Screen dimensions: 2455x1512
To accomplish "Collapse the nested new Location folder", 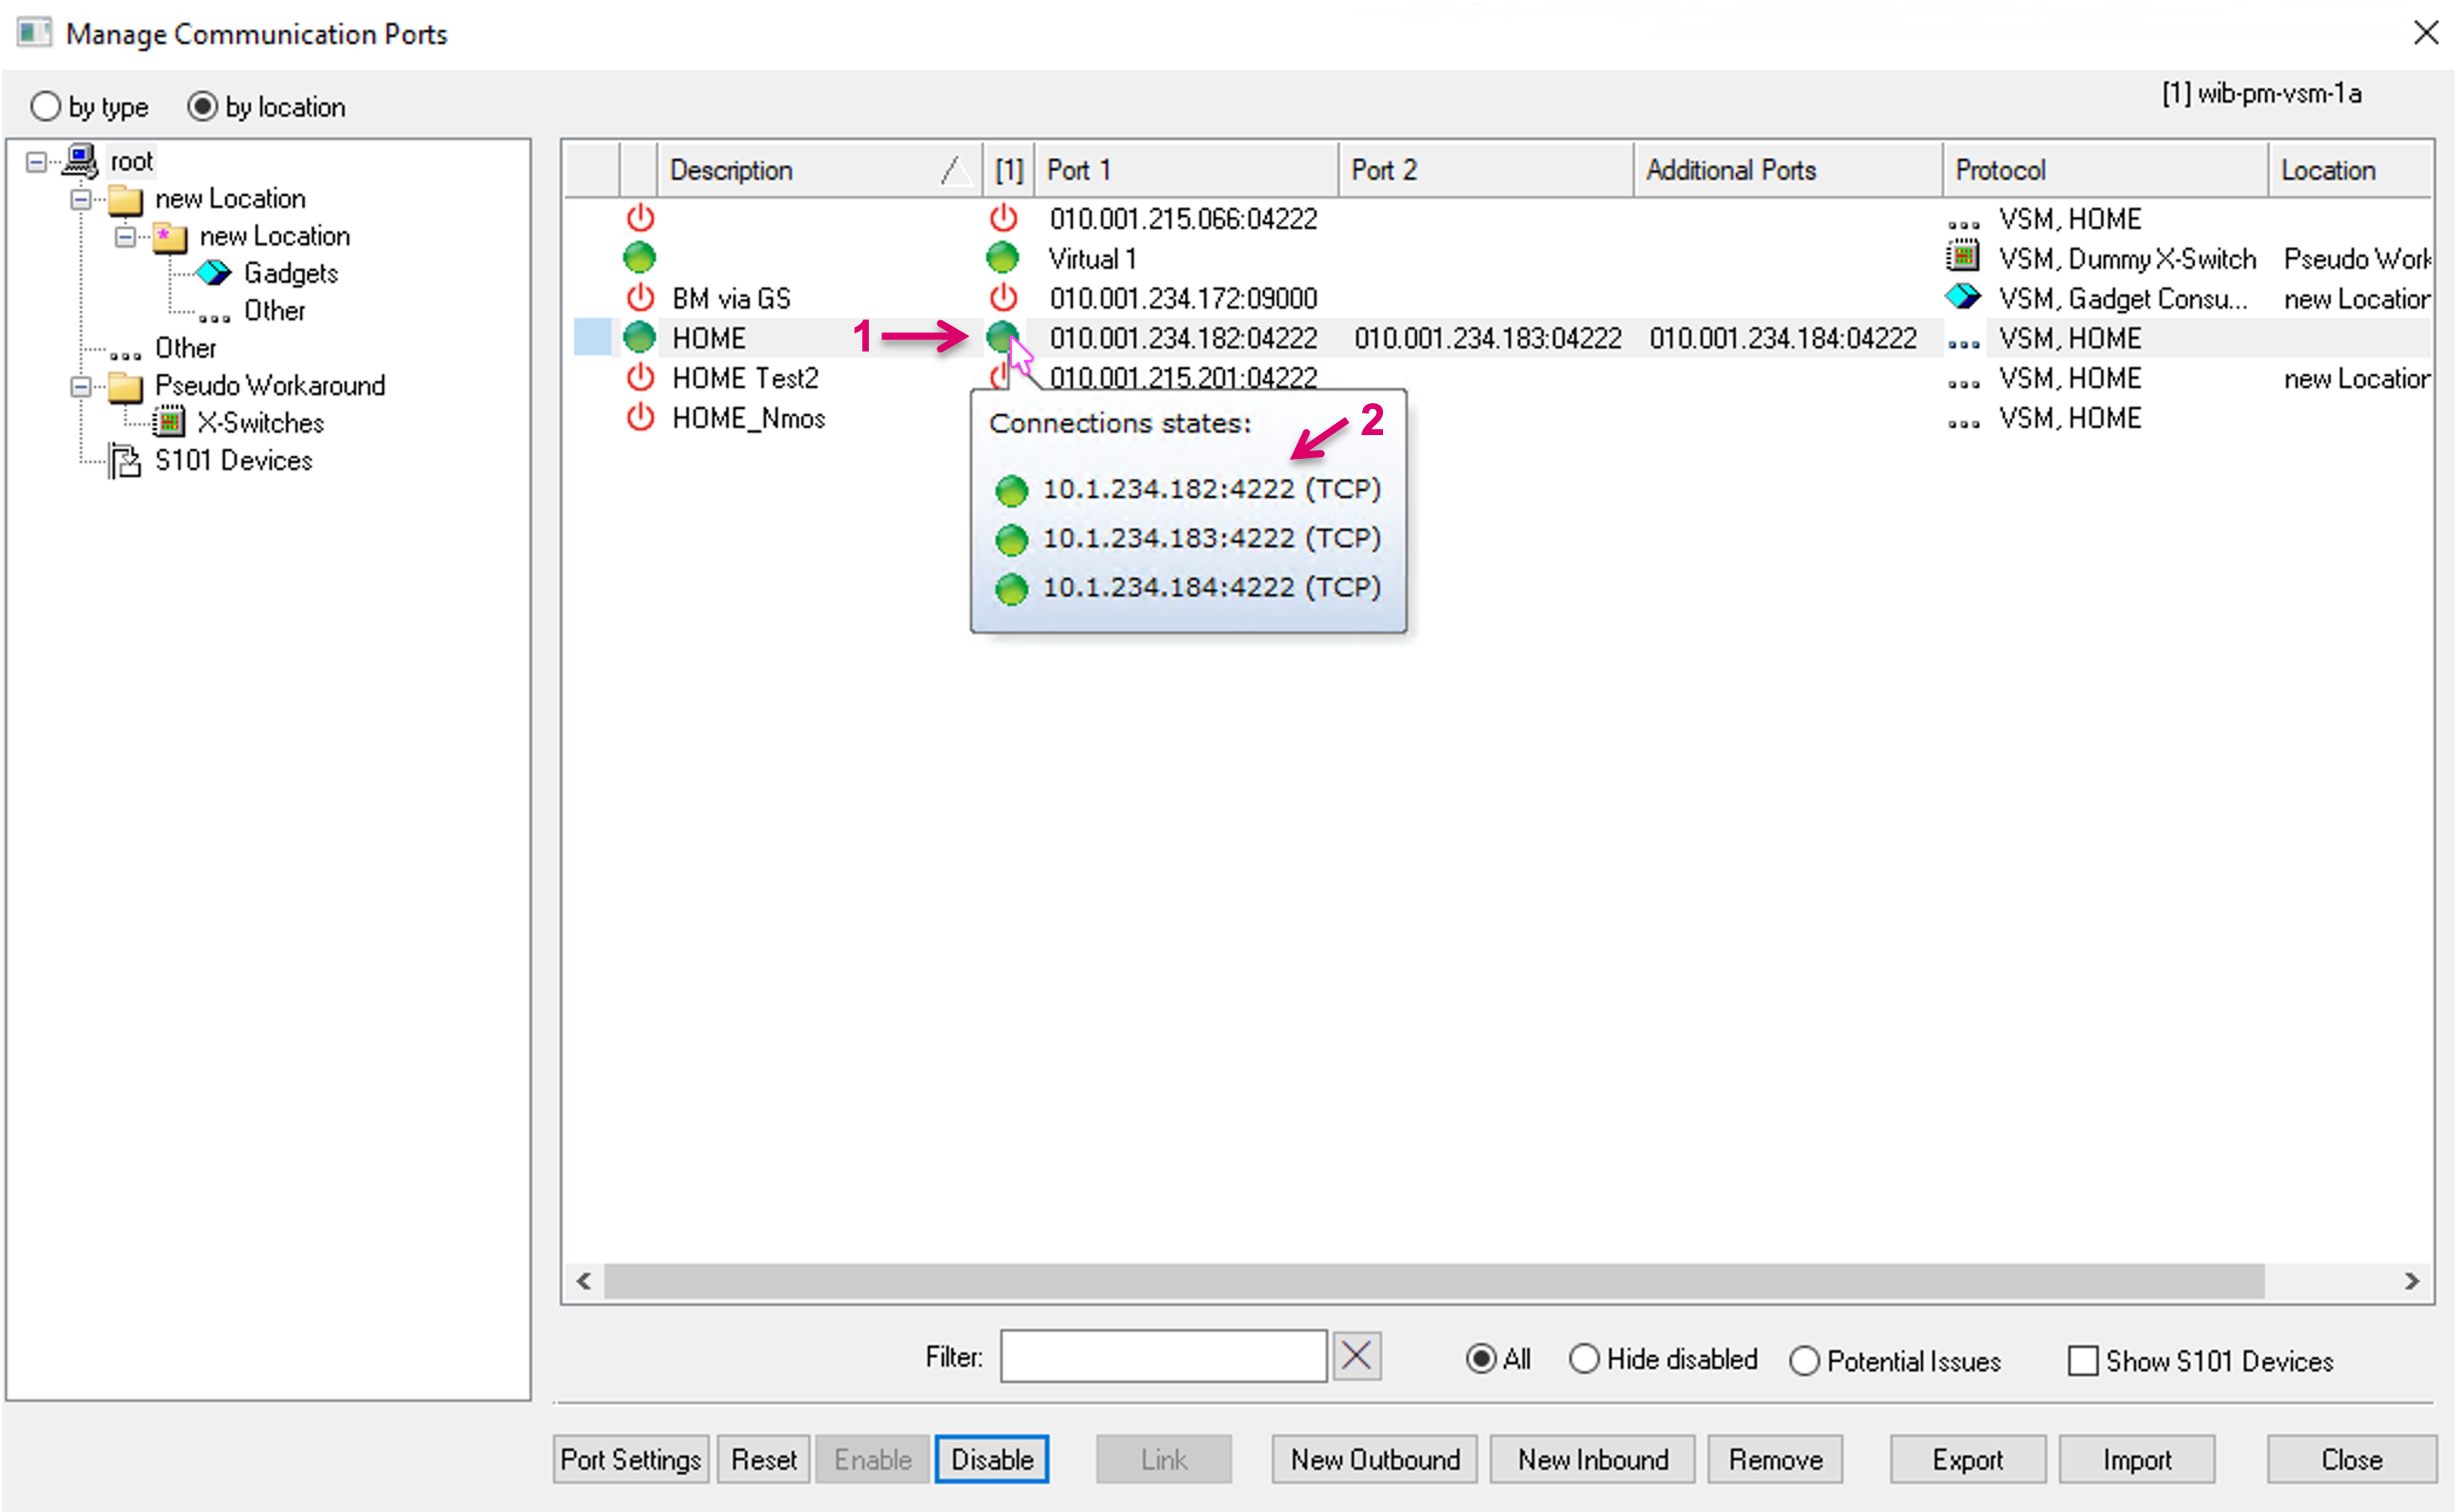I will (125, 237).
